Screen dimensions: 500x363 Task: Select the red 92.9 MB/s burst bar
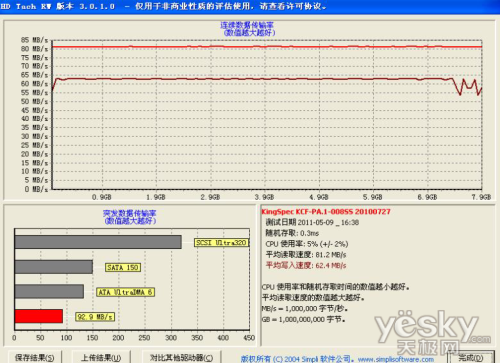[x=39, y=316]
